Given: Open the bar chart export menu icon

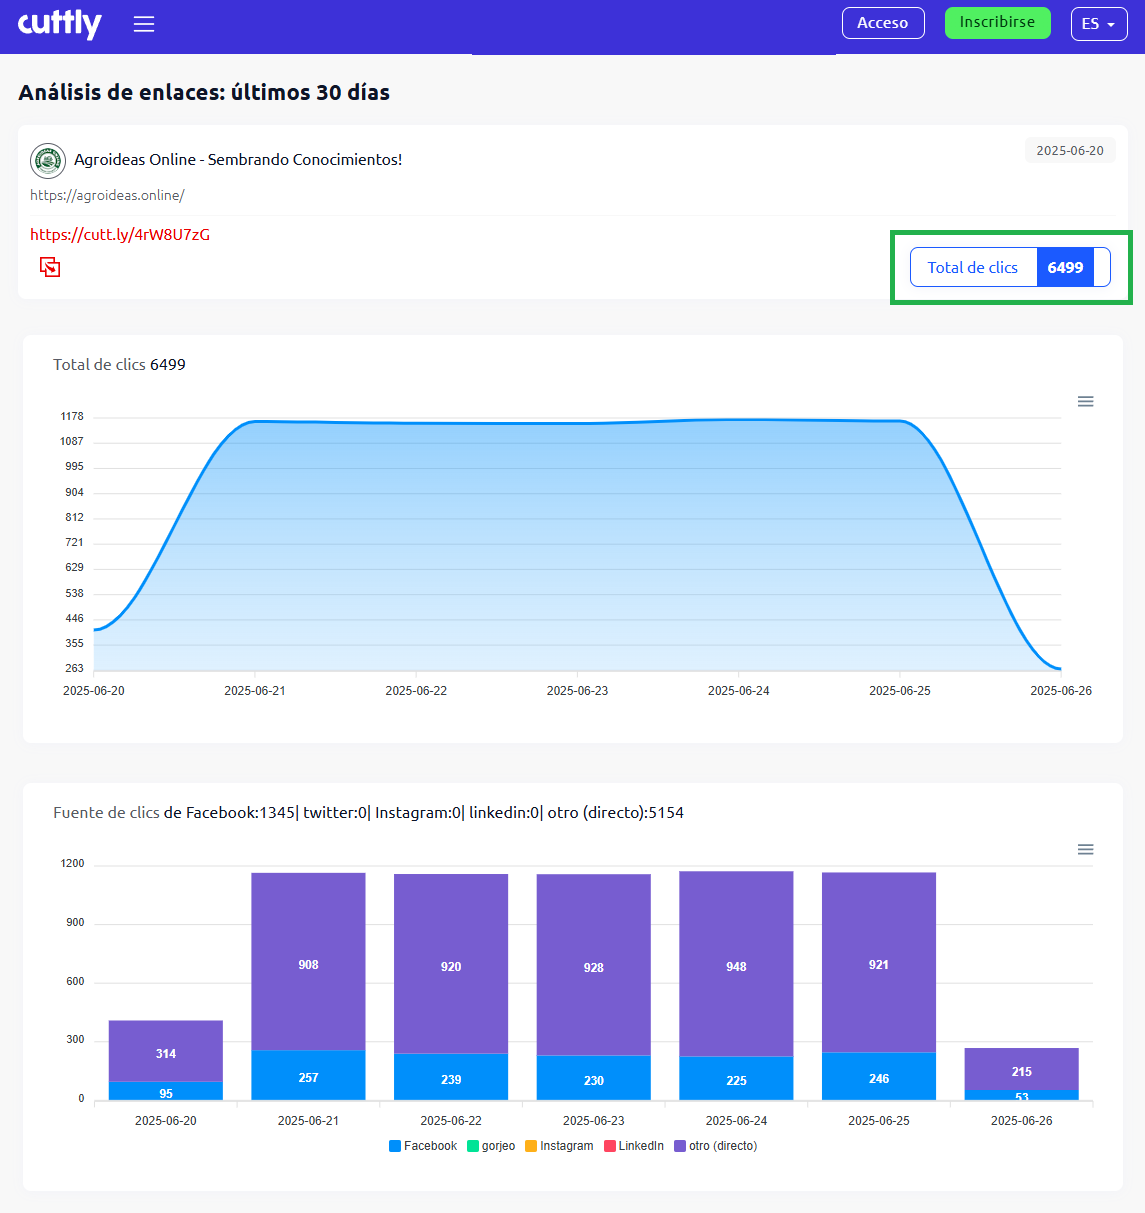Looking at the screenshot, I should [x=1085, y=850].
